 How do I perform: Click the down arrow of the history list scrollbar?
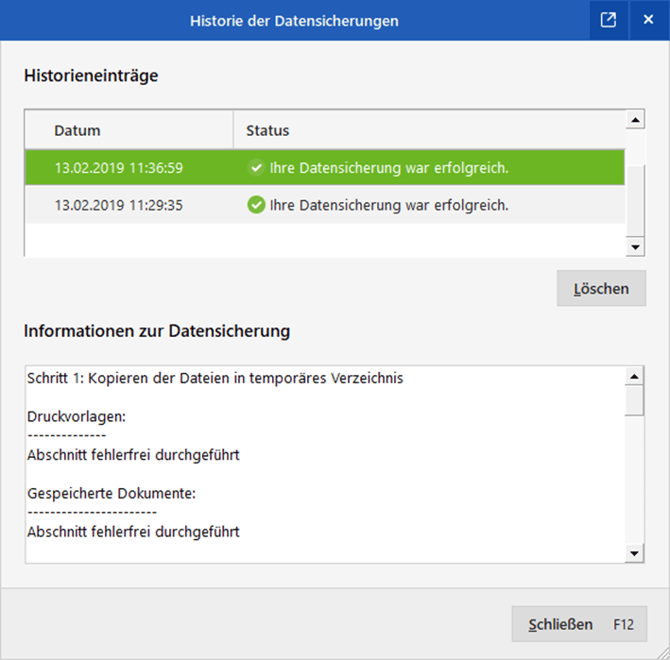634,246
